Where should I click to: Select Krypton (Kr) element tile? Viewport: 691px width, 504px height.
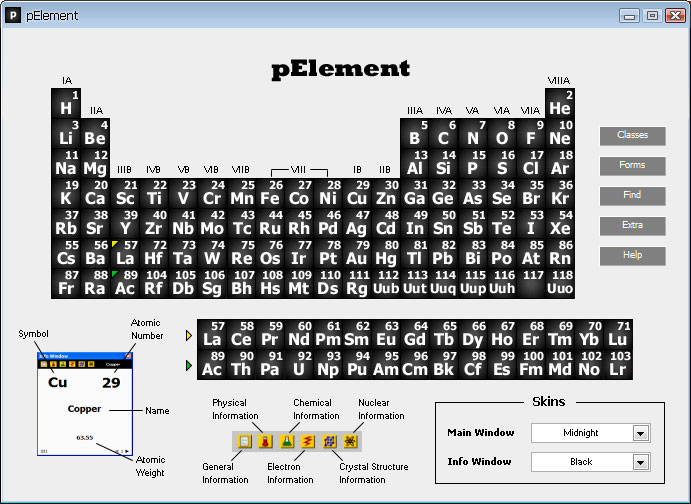click(x=560, y=193)
